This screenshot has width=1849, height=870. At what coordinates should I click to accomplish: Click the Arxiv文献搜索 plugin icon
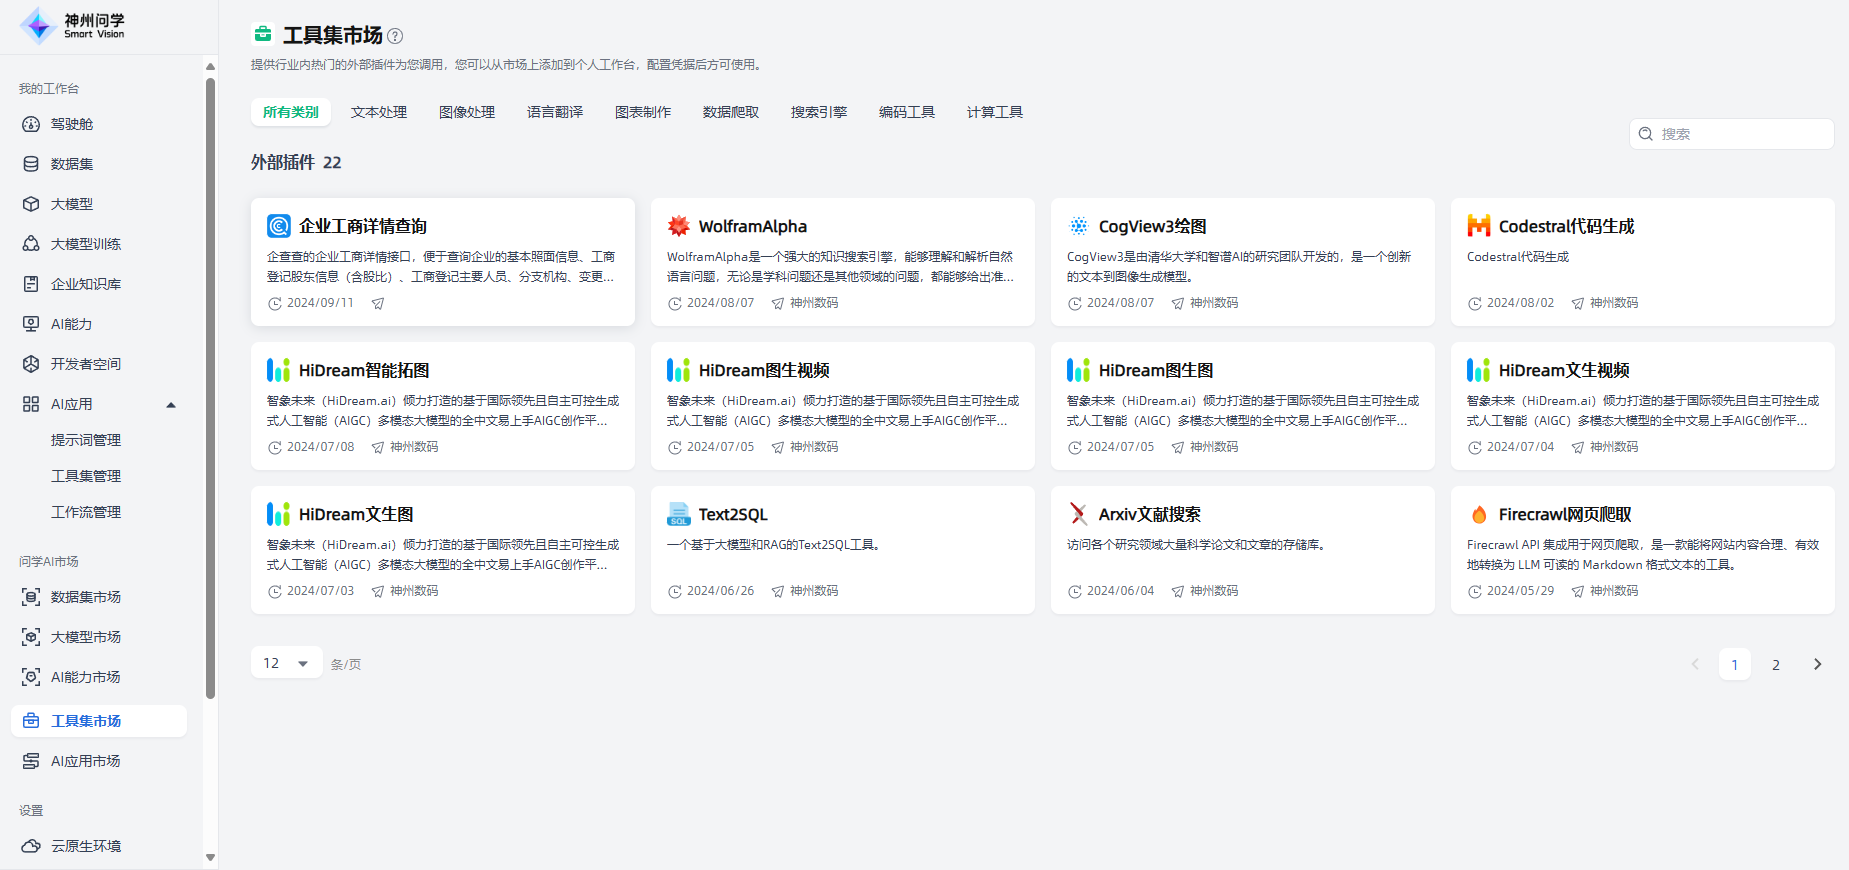pyautogui.click(x=1079, y=514)
